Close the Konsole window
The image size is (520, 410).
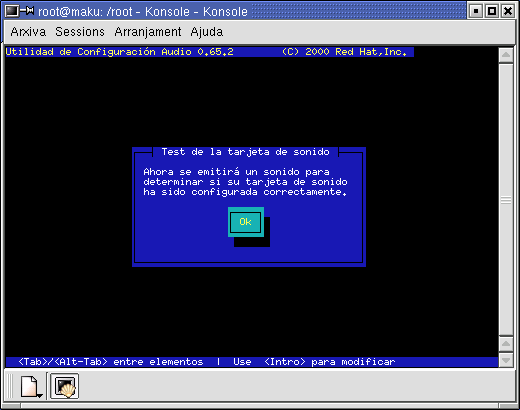[508, 11]
